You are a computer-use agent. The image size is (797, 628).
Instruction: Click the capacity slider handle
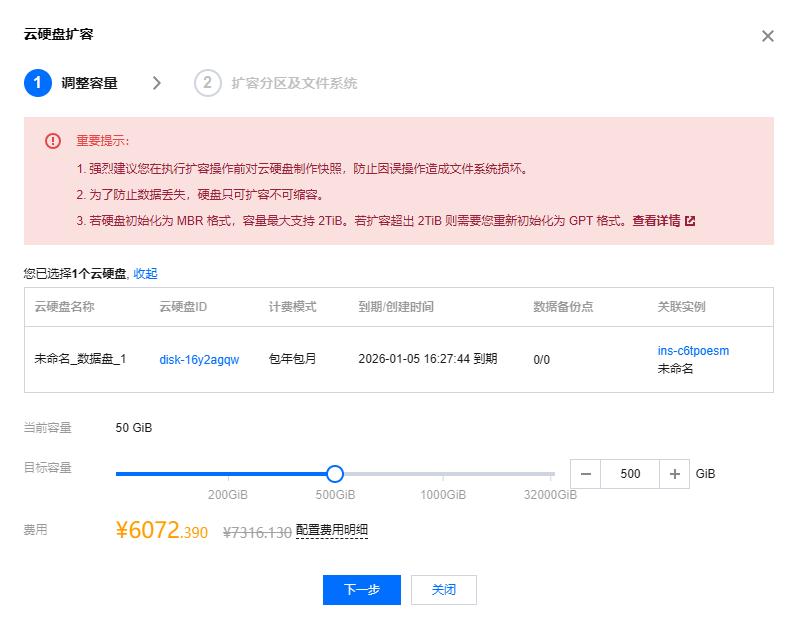pyautogui.click(x=335, y=474)
